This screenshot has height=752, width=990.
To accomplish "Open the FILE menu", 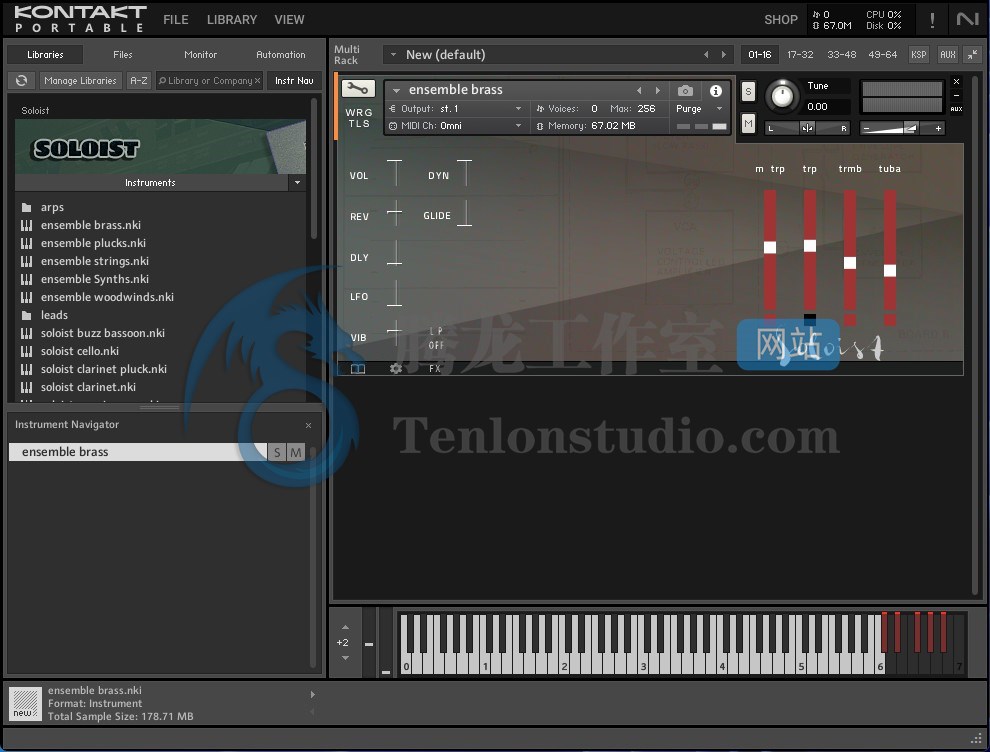I will click(x=176, y=20).
